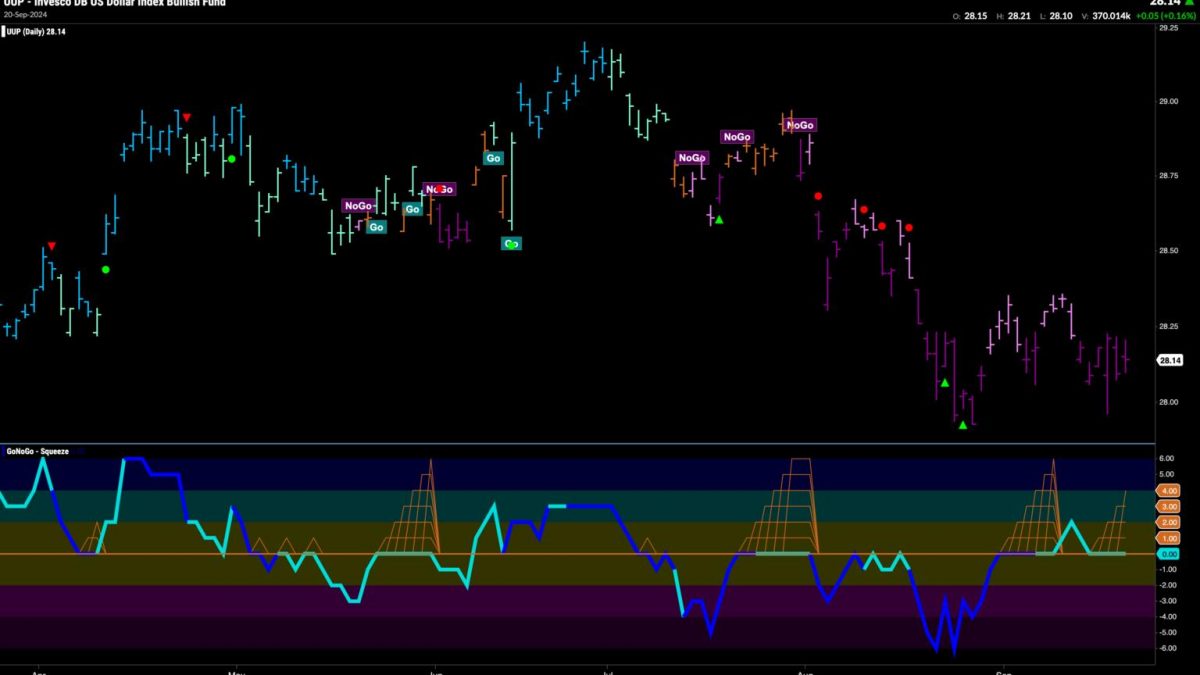Click the 29.00 price axis label
The image size is (1200, 675).
[1168, 100]
